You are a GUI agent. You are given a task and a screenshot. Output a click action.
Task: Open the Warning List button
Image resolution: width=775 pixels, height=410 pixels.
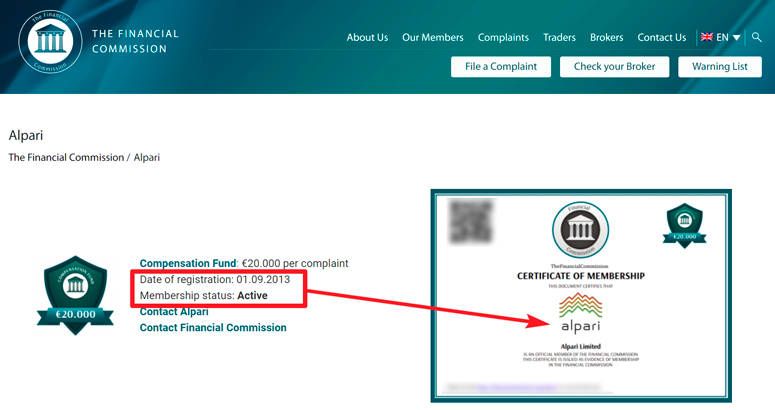click(x=720, y=67)
